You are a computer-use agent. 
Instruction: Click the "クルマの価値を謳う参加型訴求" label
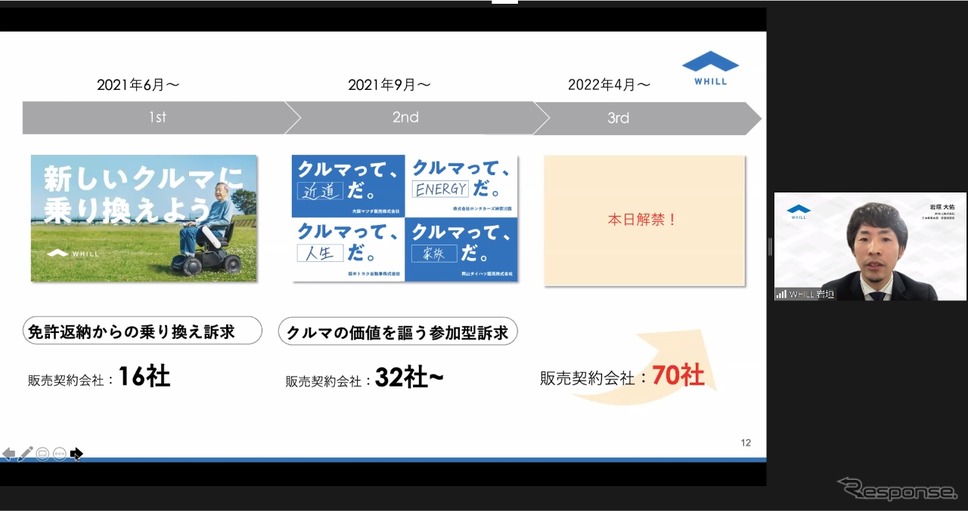click(x=398, y=332)
